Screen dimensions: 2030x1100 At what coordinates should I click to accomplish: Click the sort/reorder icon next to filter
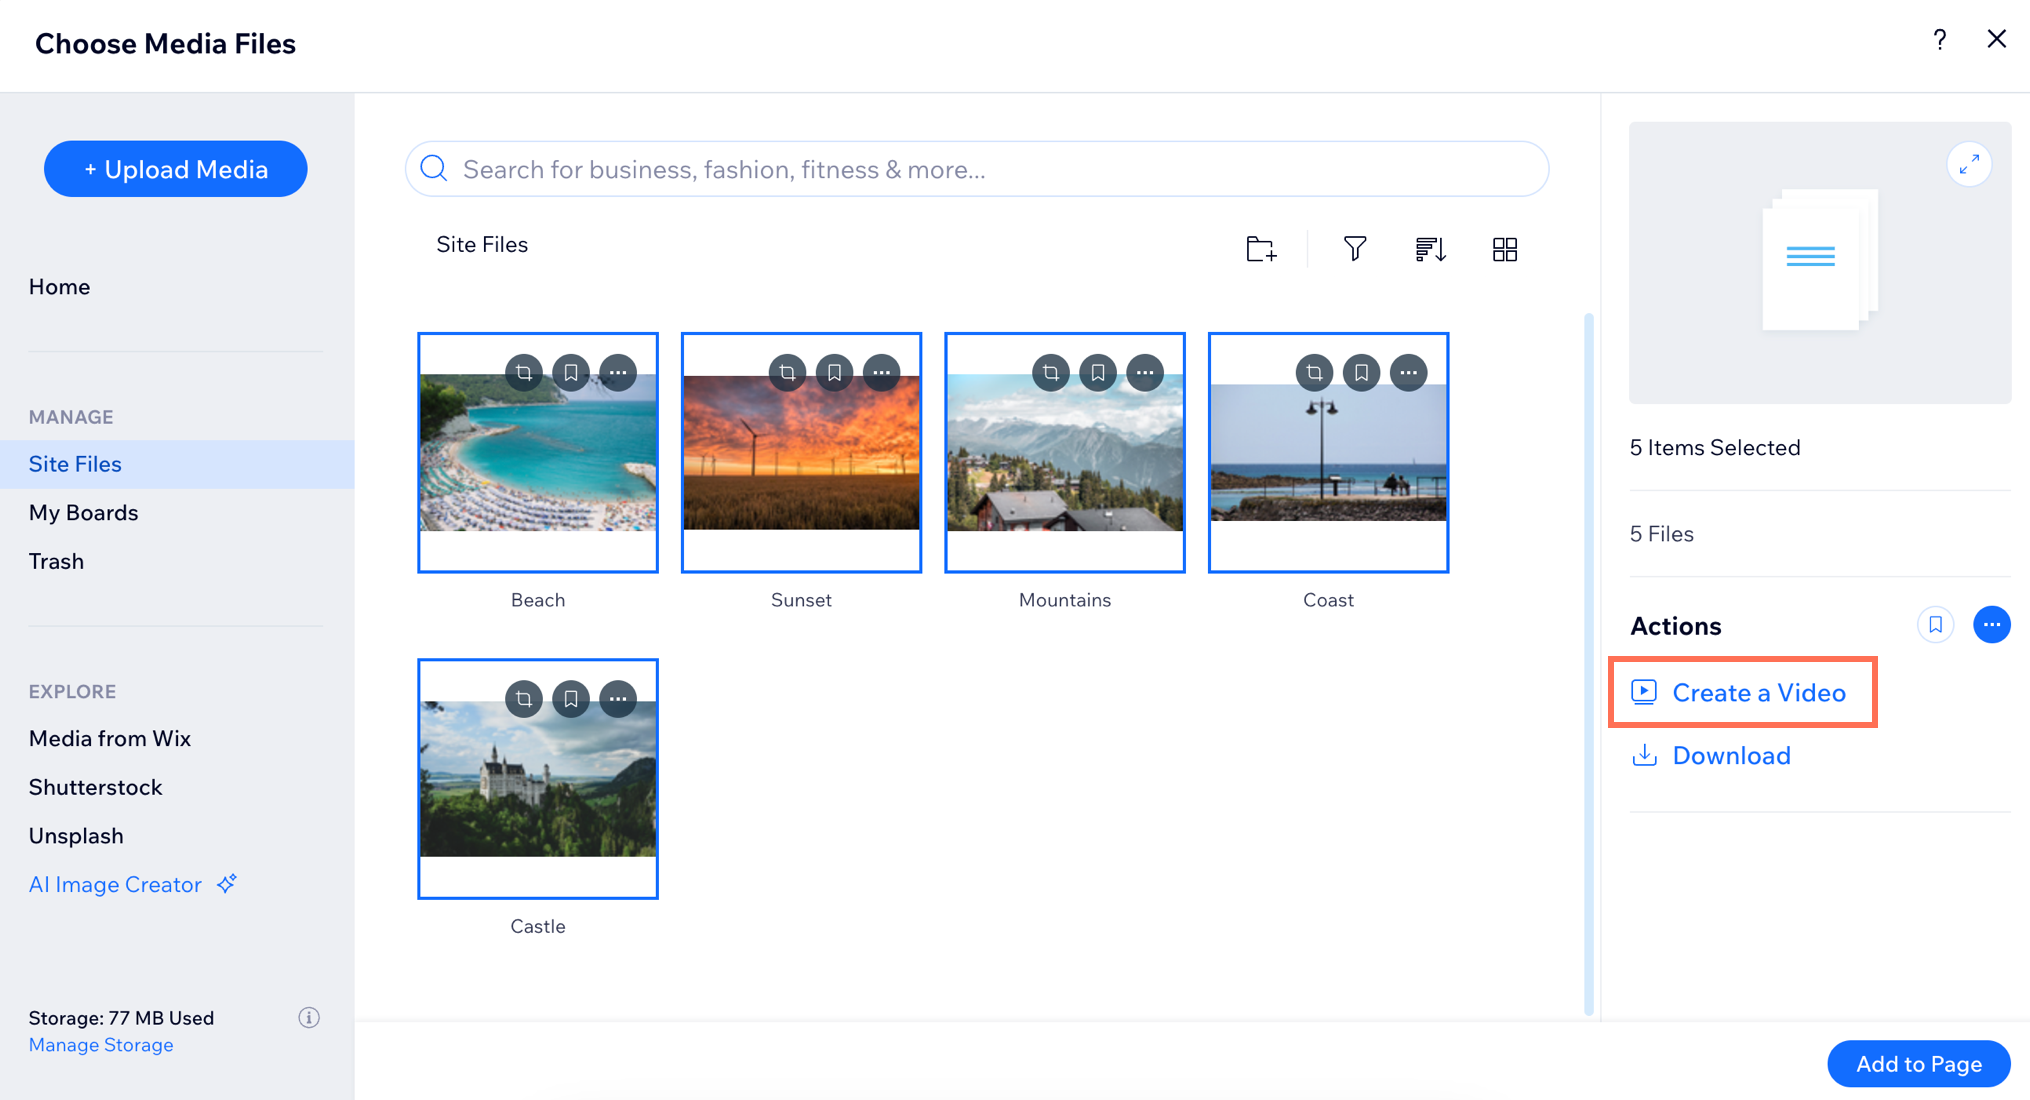click(x=1430, y=248)
